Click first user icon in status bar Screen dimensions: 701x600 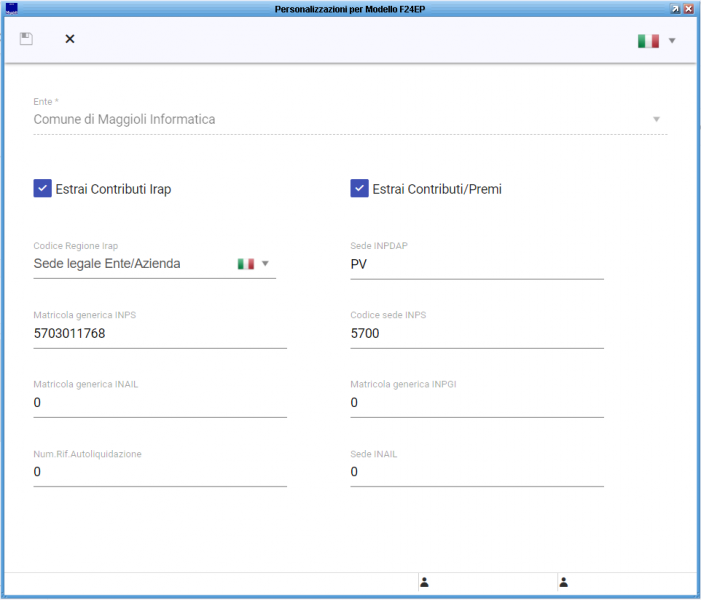tap(425, 582)
